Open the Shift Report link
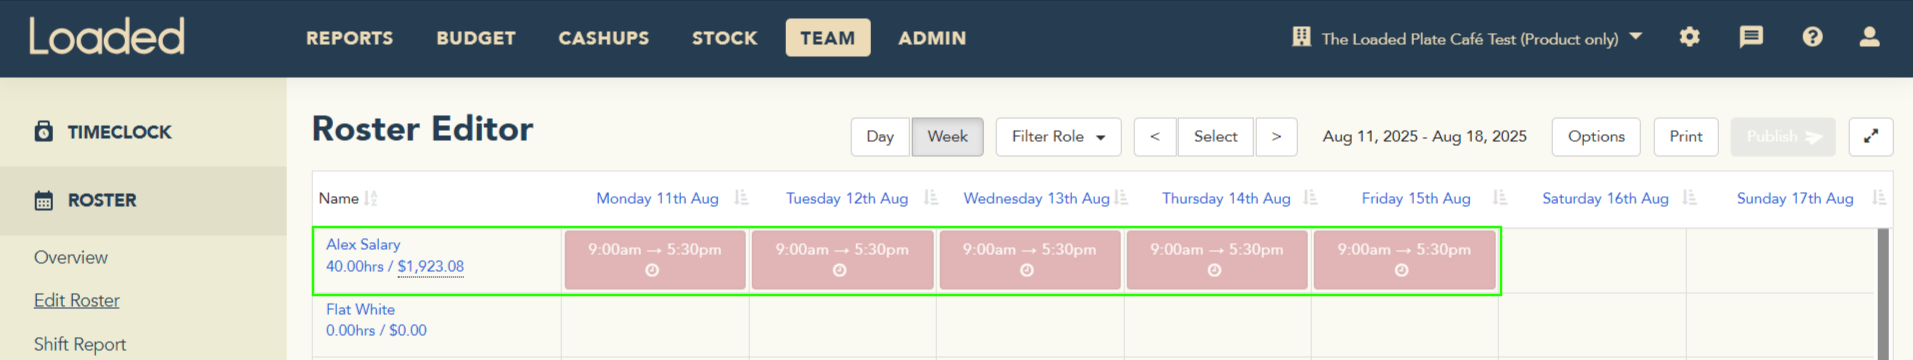1913x360 pixels. [80, 344]
